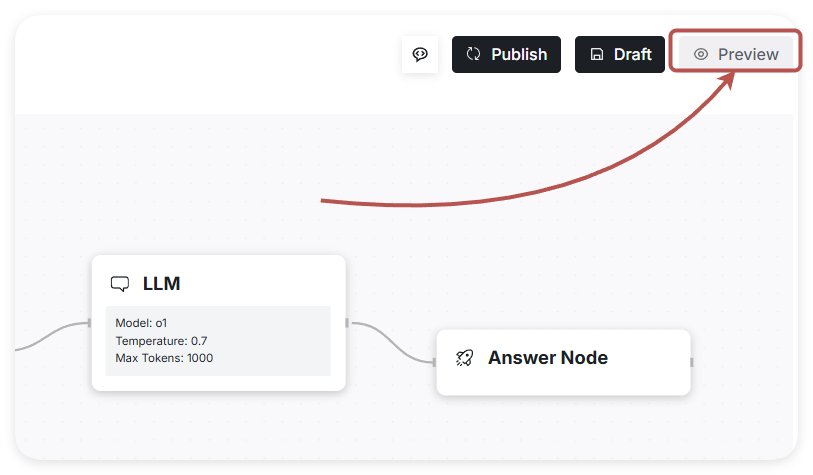Save the workflow as Draft
Screen dimensions: 813x475
(620, 54)
